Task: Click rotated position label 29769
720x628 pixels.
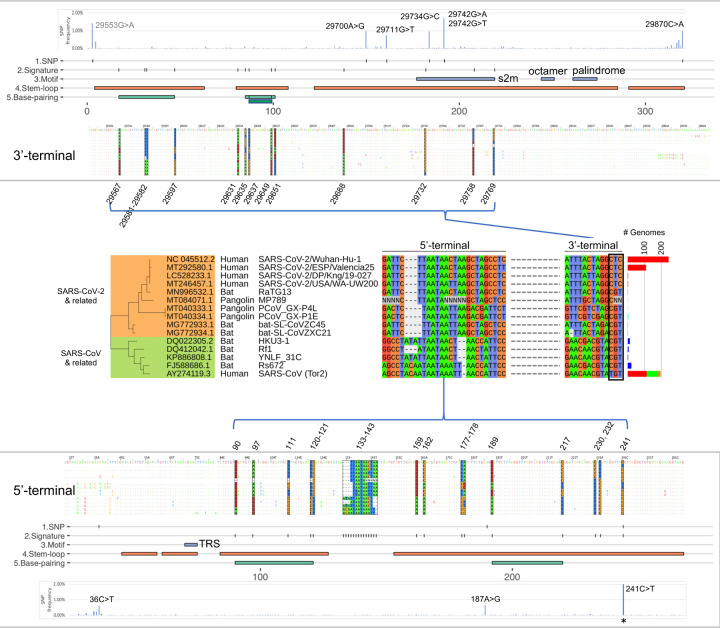Action: [488, 193]
